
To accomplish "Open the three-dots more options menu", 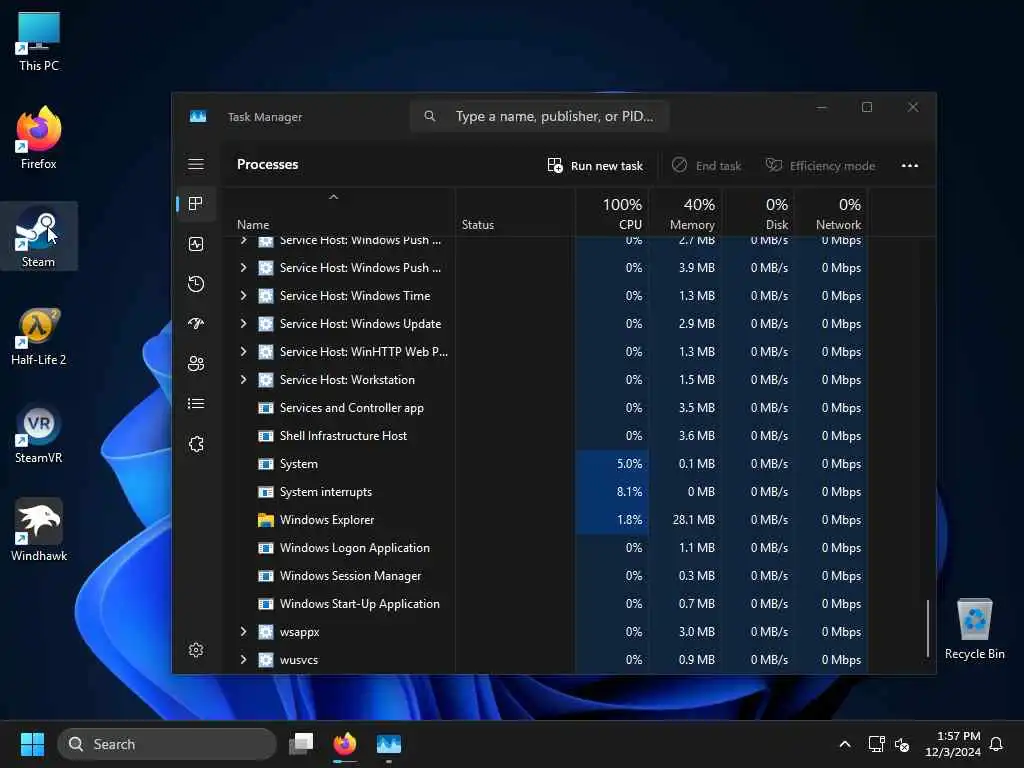I will click(x=910, y=165).
